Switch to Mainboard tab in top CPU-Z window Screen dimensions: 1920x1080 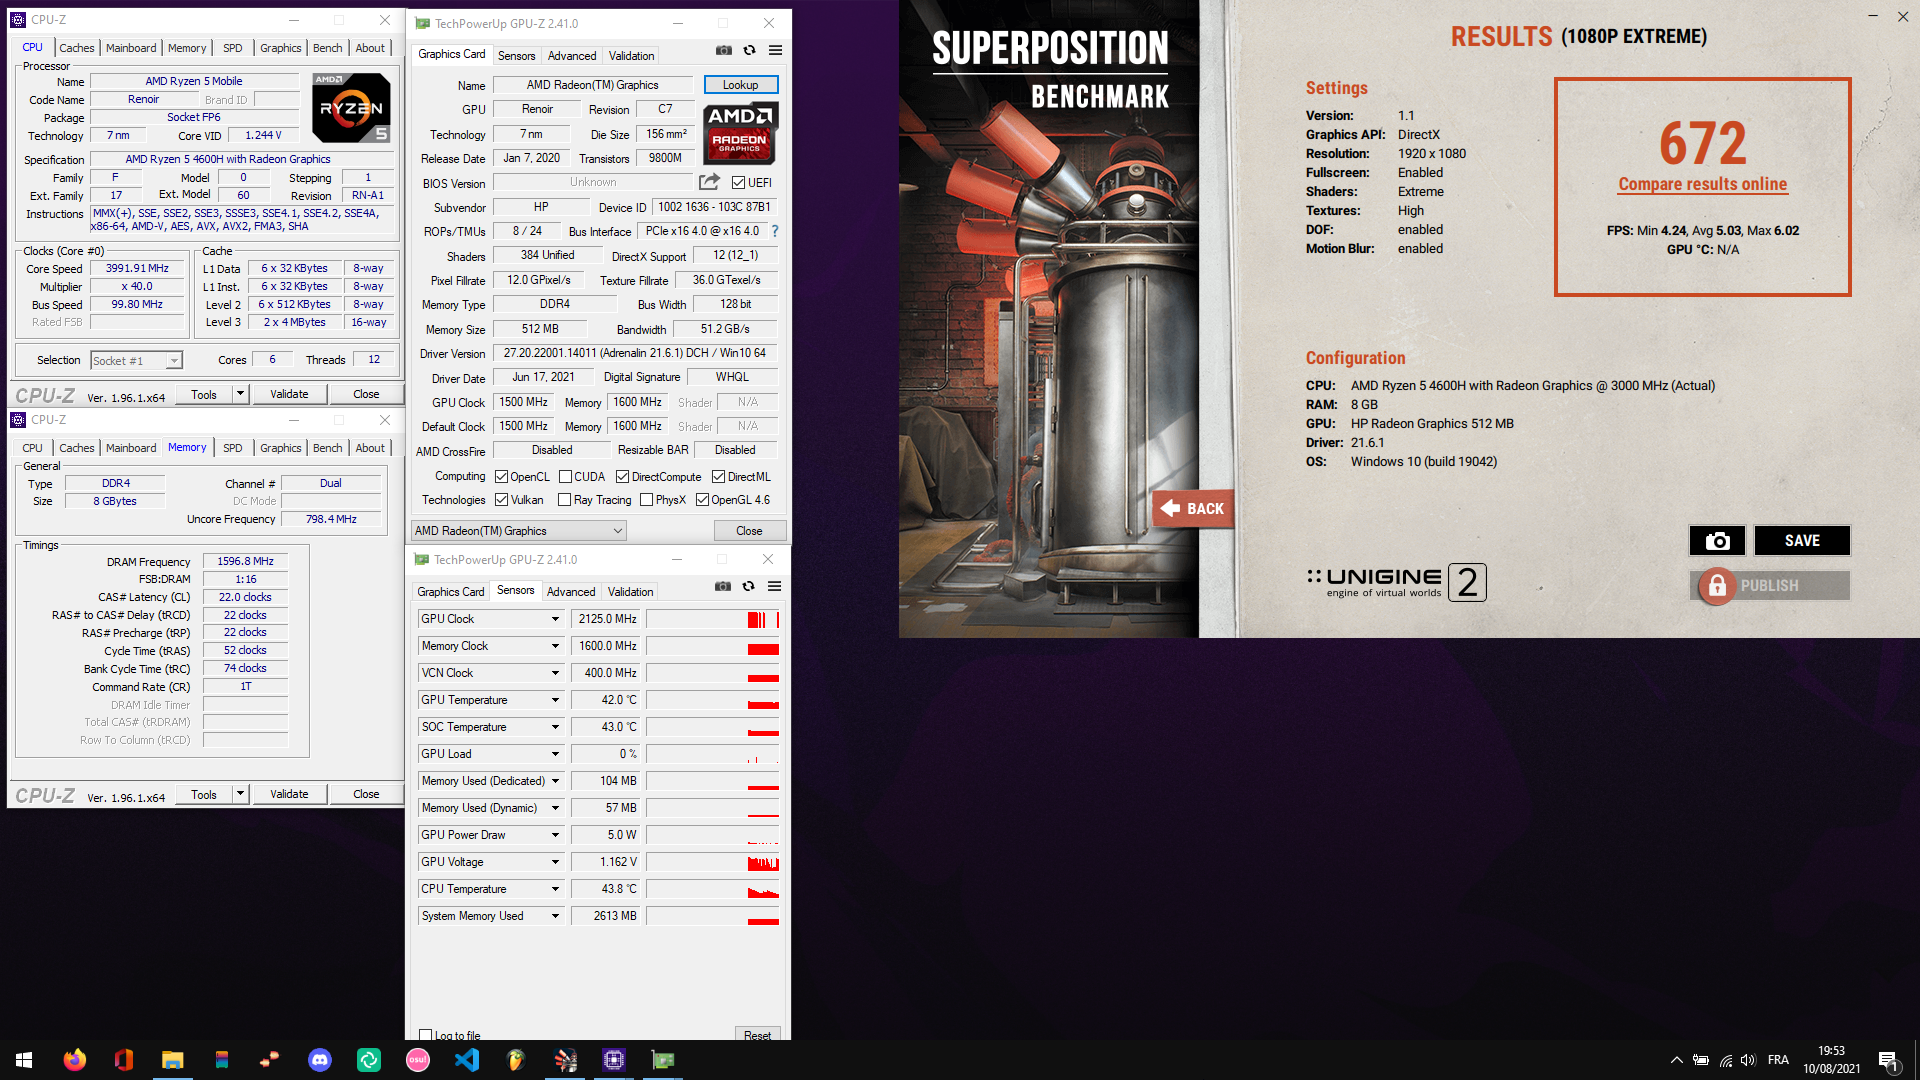(x=131, y=48)
